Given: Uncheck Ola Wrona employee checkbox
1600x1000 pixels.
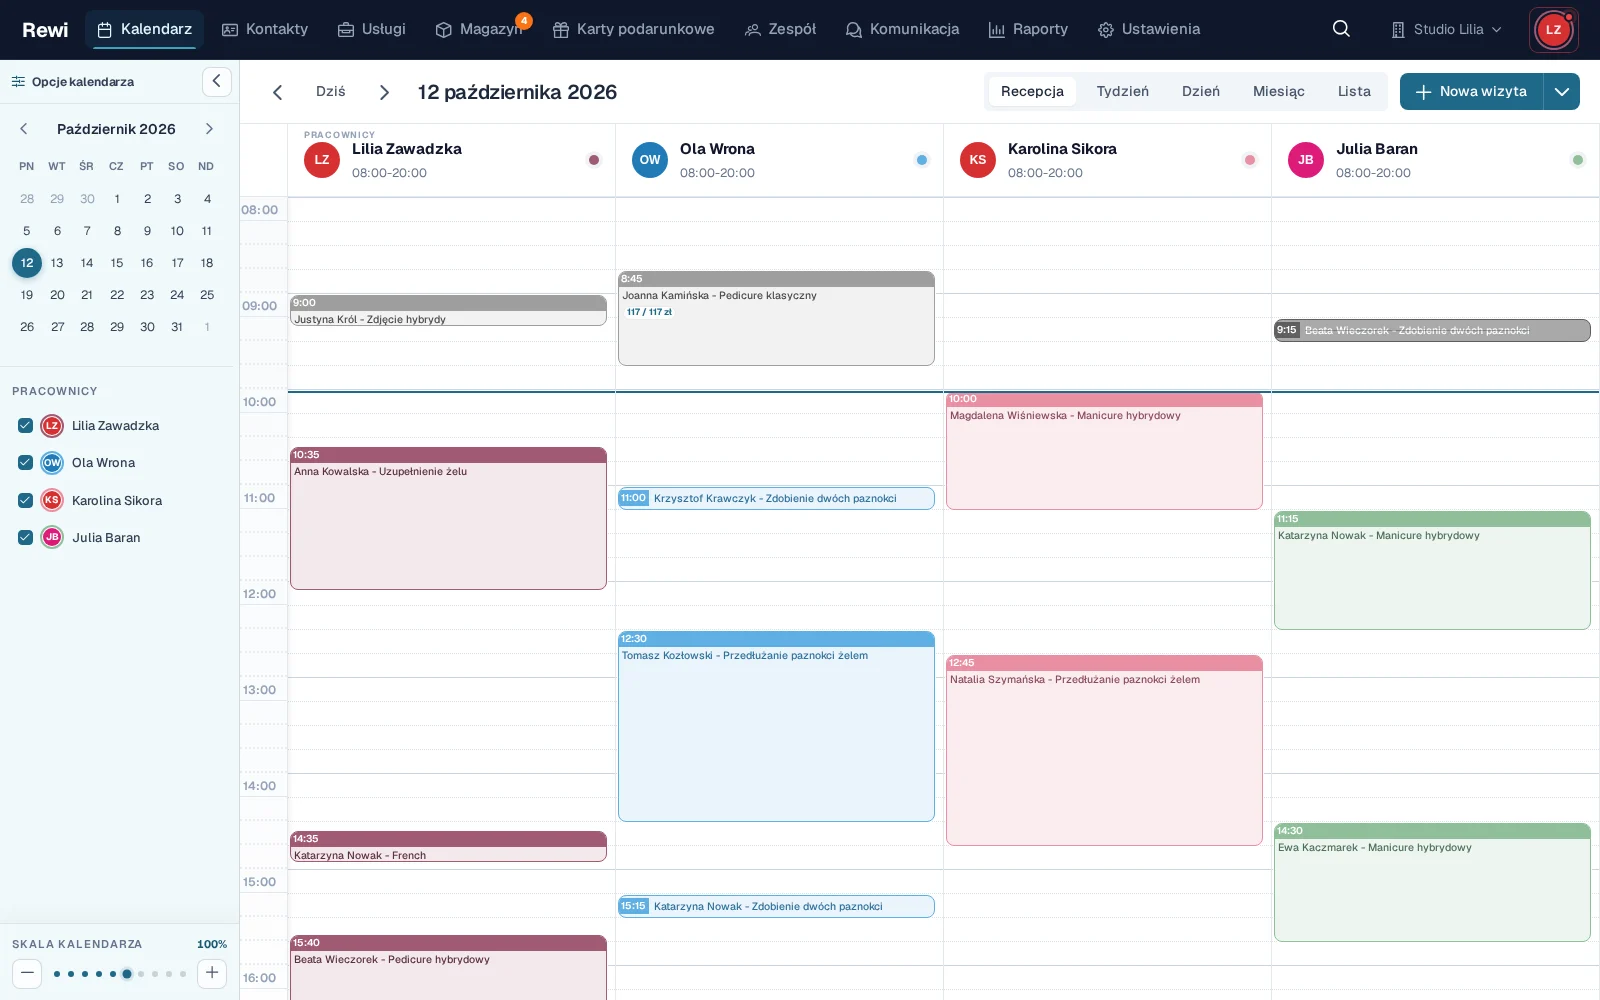Looking at the screenshot, I should [26, 463].
